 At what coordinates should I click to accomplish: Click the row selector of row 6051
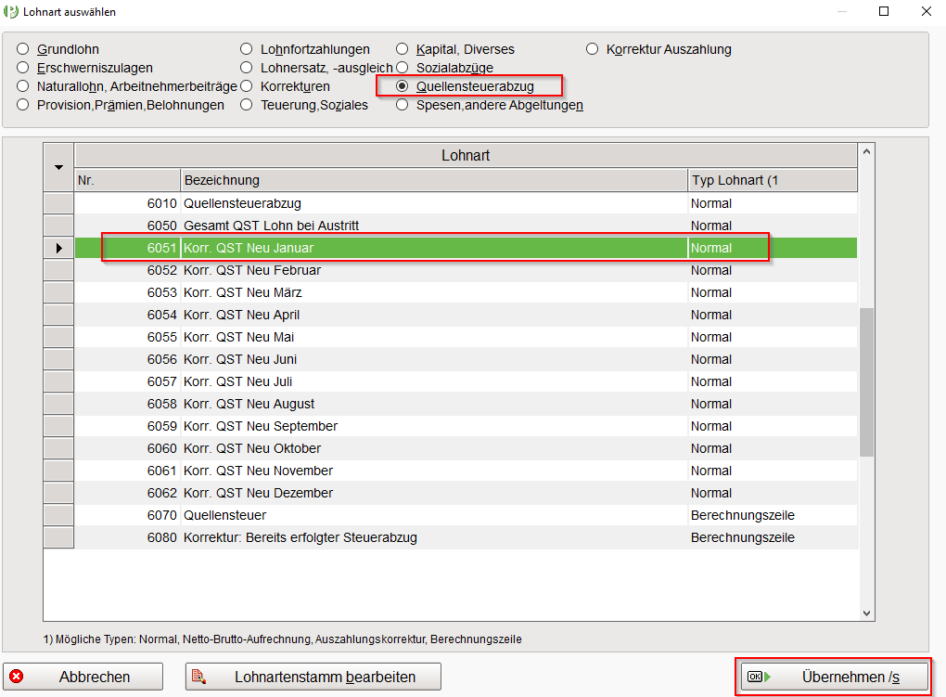(x=59, y=248)
